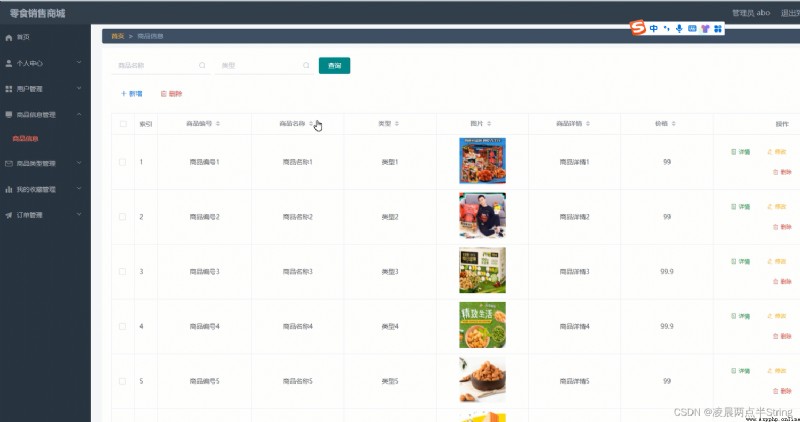Expand the 我的收藏管理 sidebar menu

[44, 189]
